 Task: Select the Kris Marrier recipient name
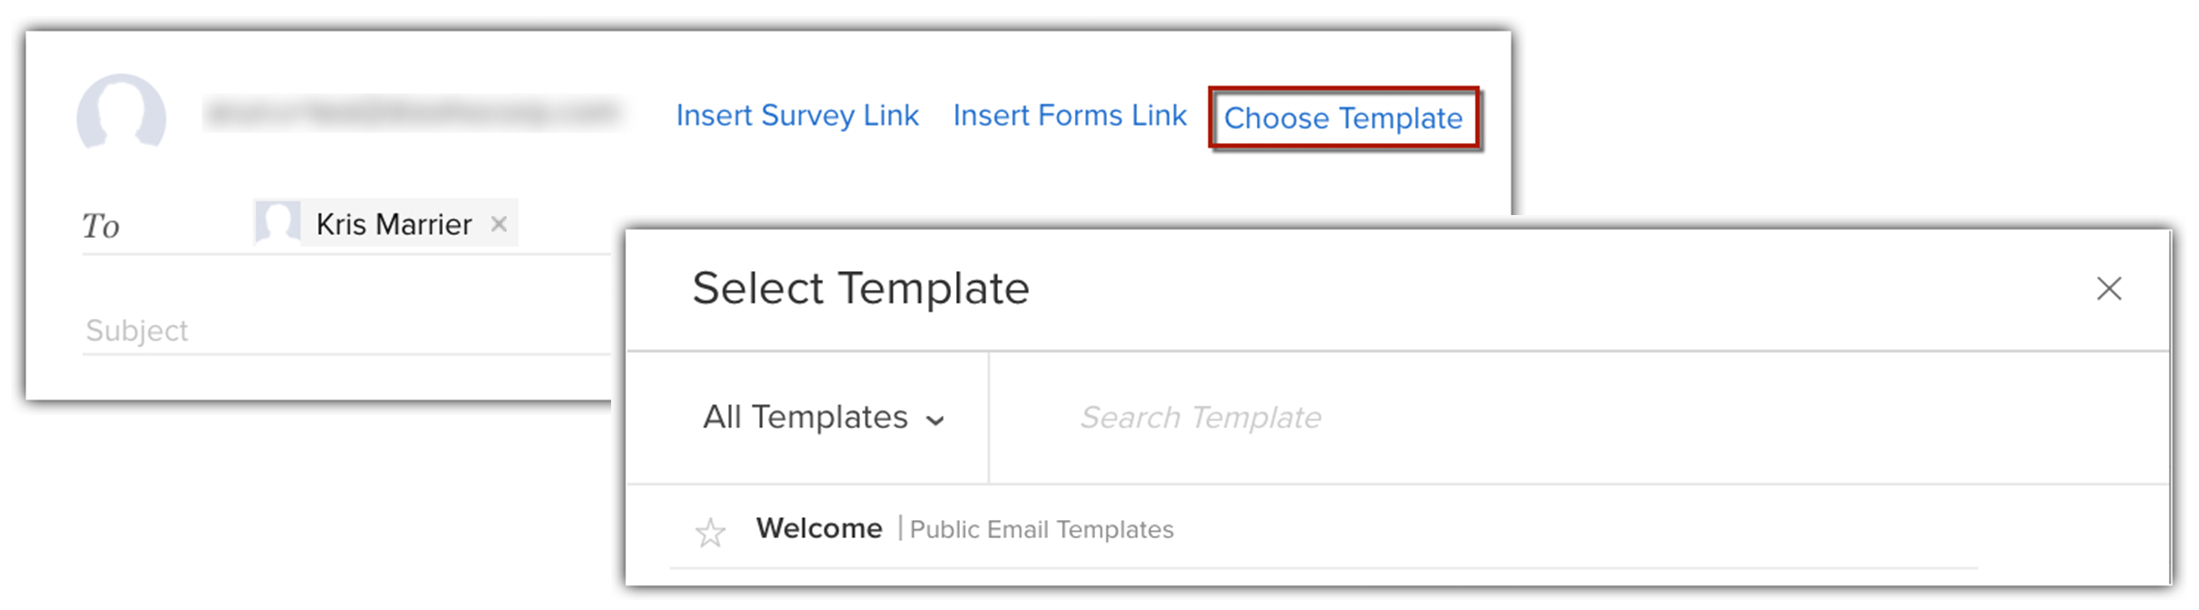tap(394, 224)
